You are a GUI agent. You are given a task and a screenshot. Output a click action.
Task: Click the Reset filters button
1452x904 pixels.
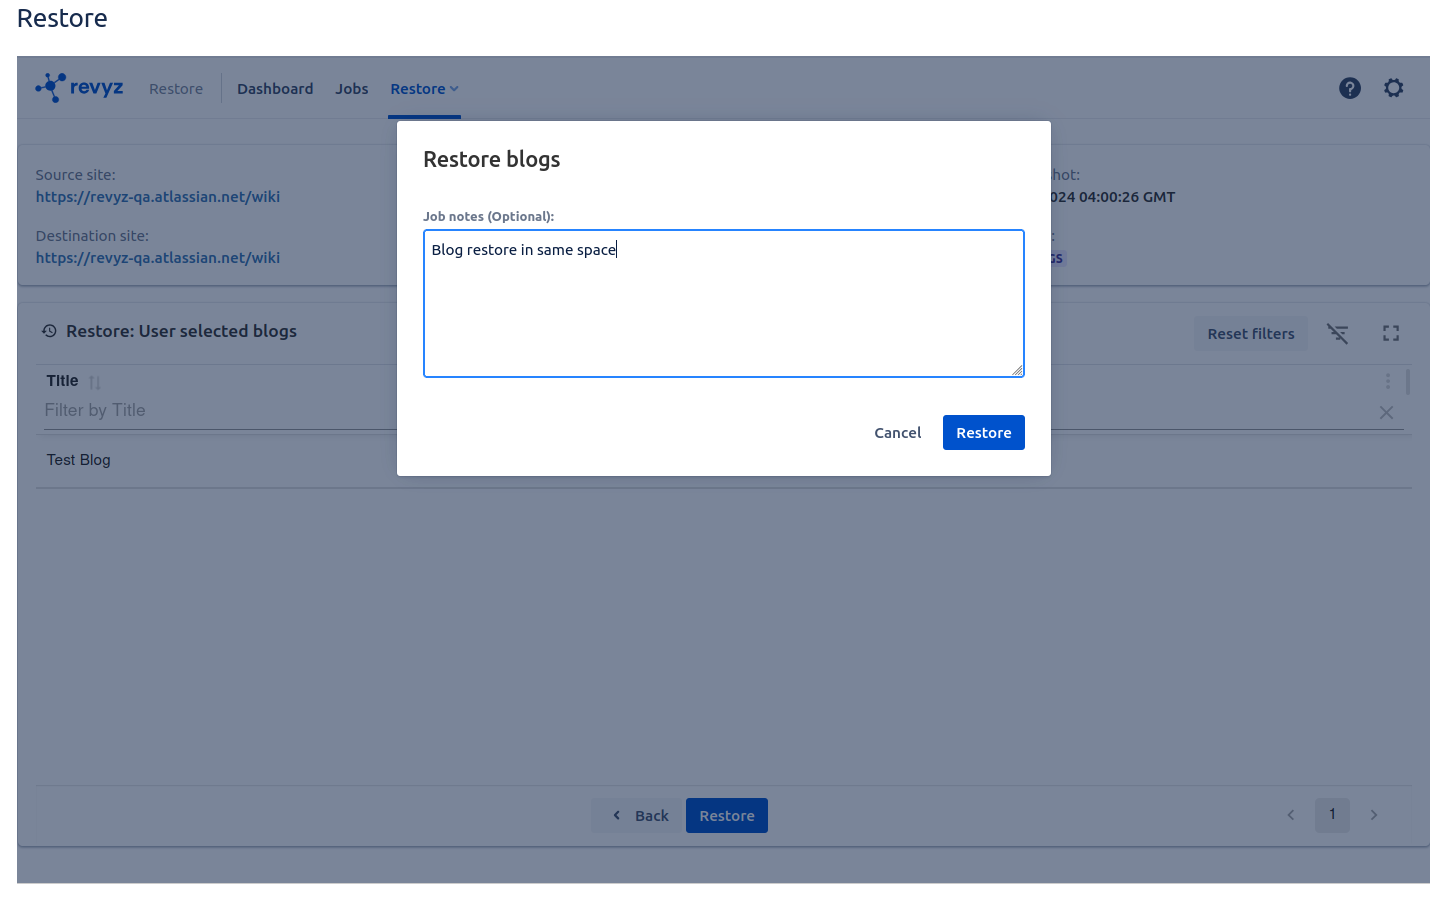click(1250, 334)
